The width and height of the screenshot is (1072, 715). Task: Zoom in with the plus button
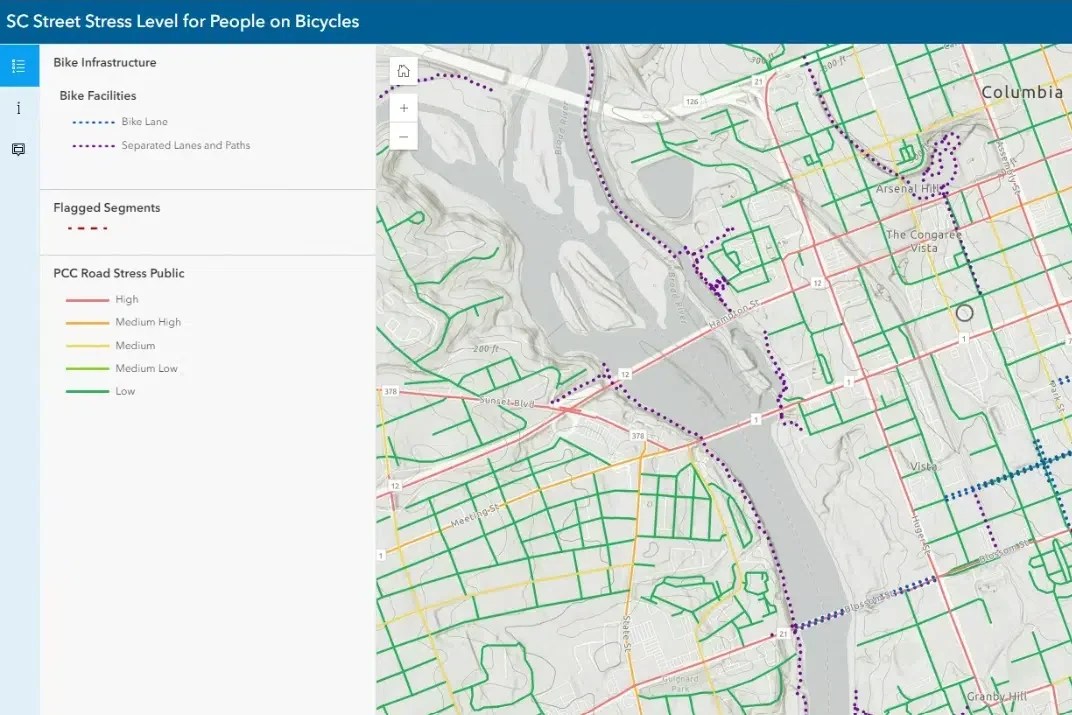403,108
